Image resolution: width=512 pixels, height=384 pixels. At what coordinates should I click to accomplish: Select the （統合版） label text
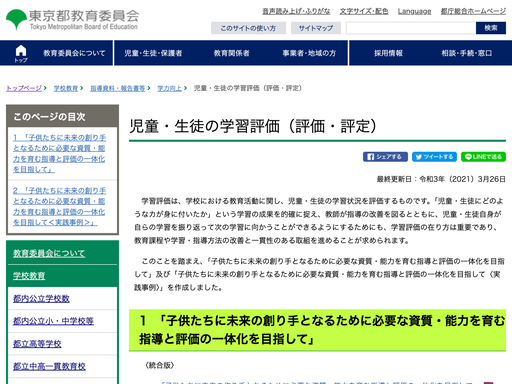point(160,365)
